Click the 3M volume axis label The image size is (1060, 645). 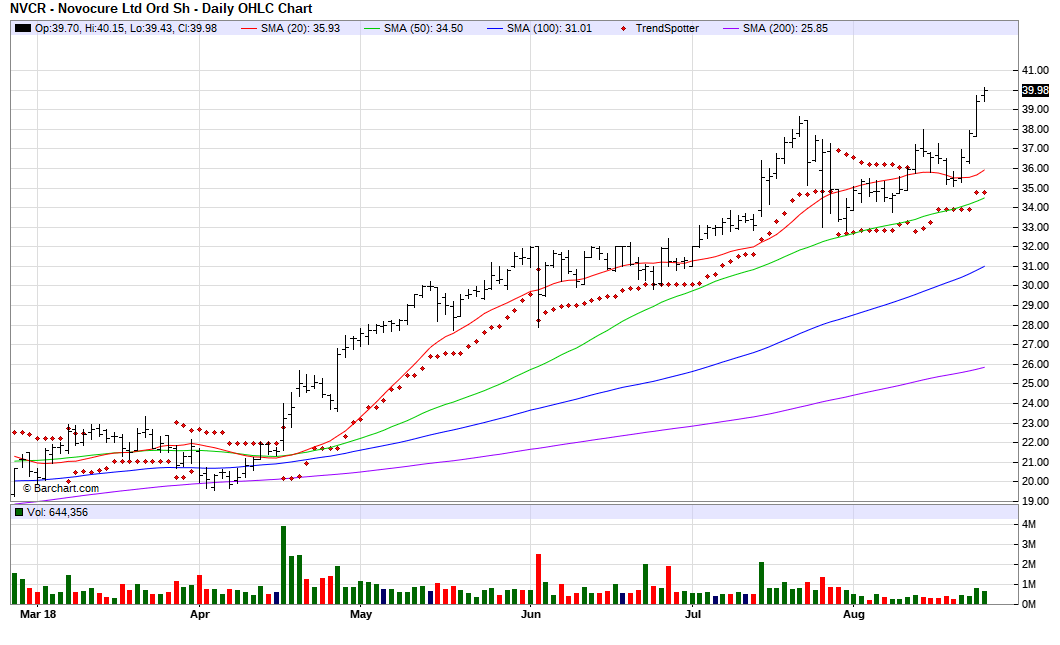[1029, 544]
